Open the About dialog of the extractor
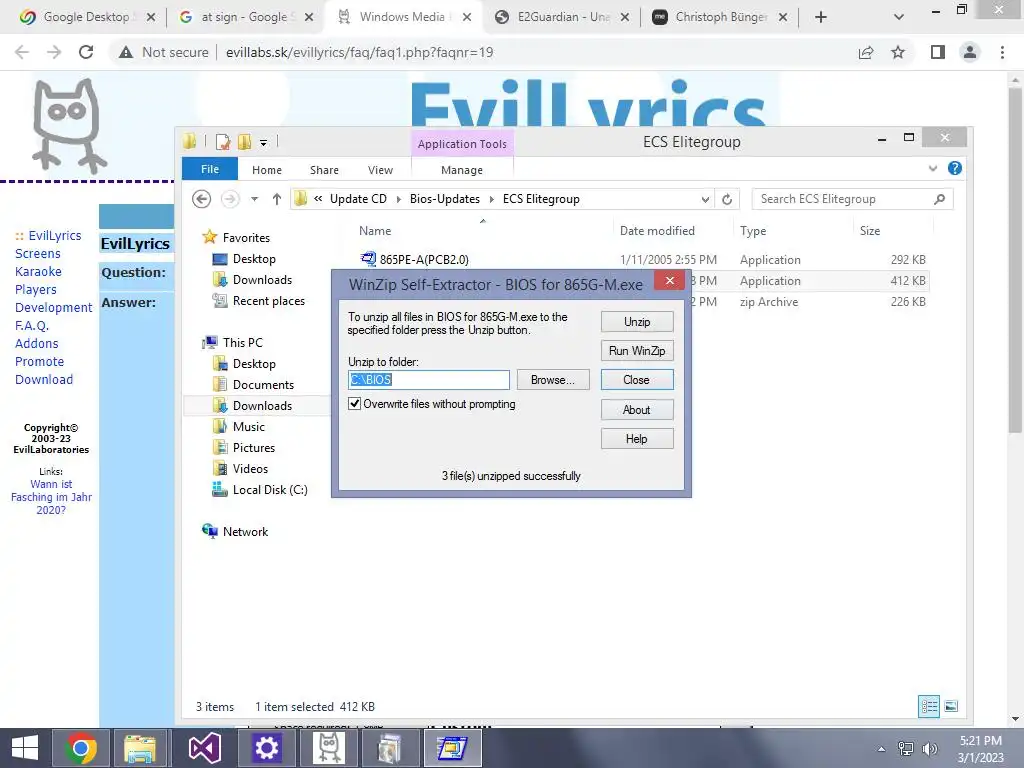The width and height of the screenshot is (1024, 768). 637,409
